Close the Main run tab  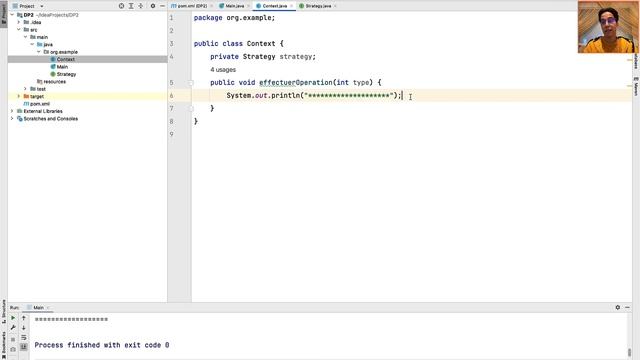pos(48,308)
